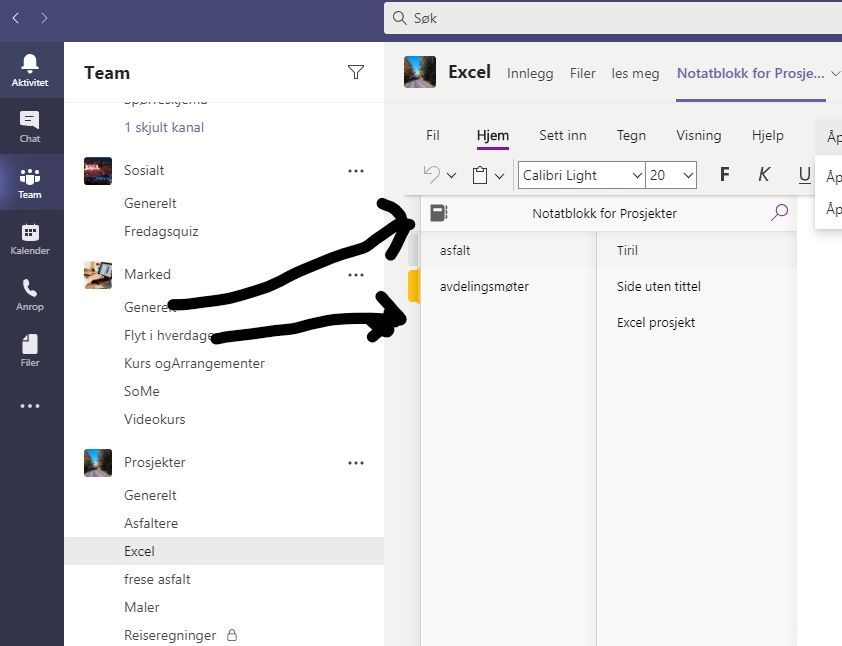Open the paste options dropdown

(x=499, y=174)
